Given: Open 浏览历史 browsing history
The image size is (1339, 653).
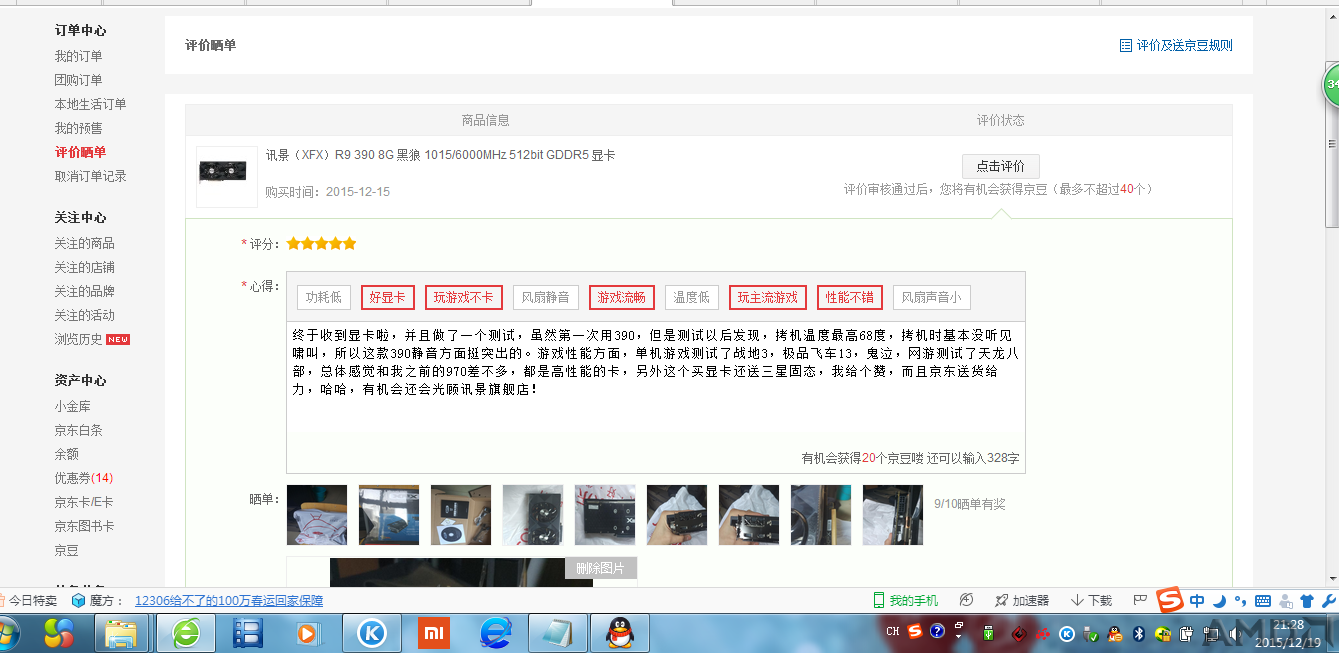Looking at the screenshot, I should (78, 339).
